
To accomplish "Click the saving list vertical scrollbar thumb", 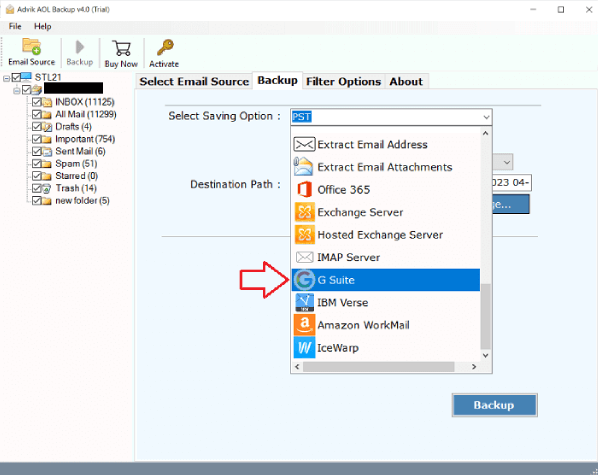I will 485,316.
